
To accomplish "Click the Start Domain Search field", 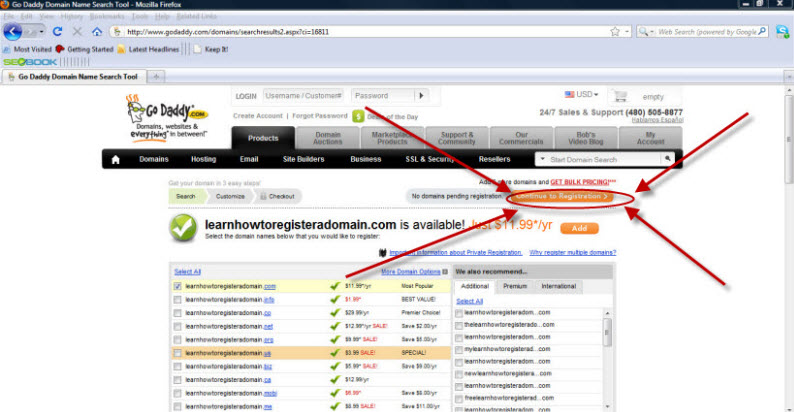I will 603,159.
